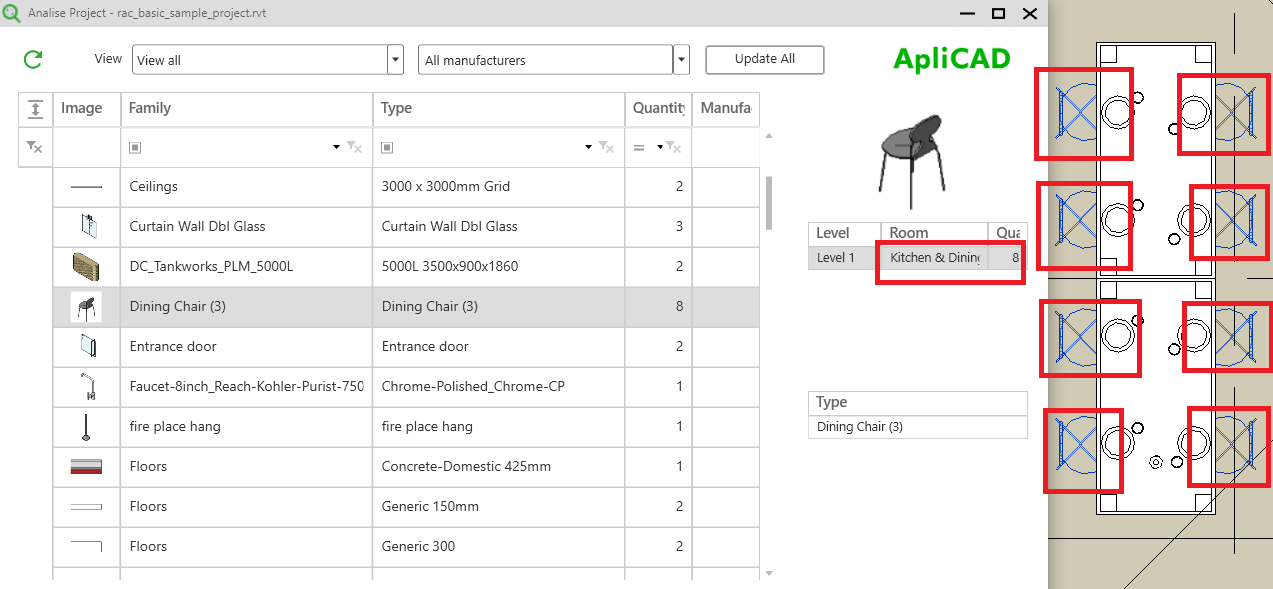Click the Dining Chair thumbnail in its table row
The image size is (1273, 589).
86,306
